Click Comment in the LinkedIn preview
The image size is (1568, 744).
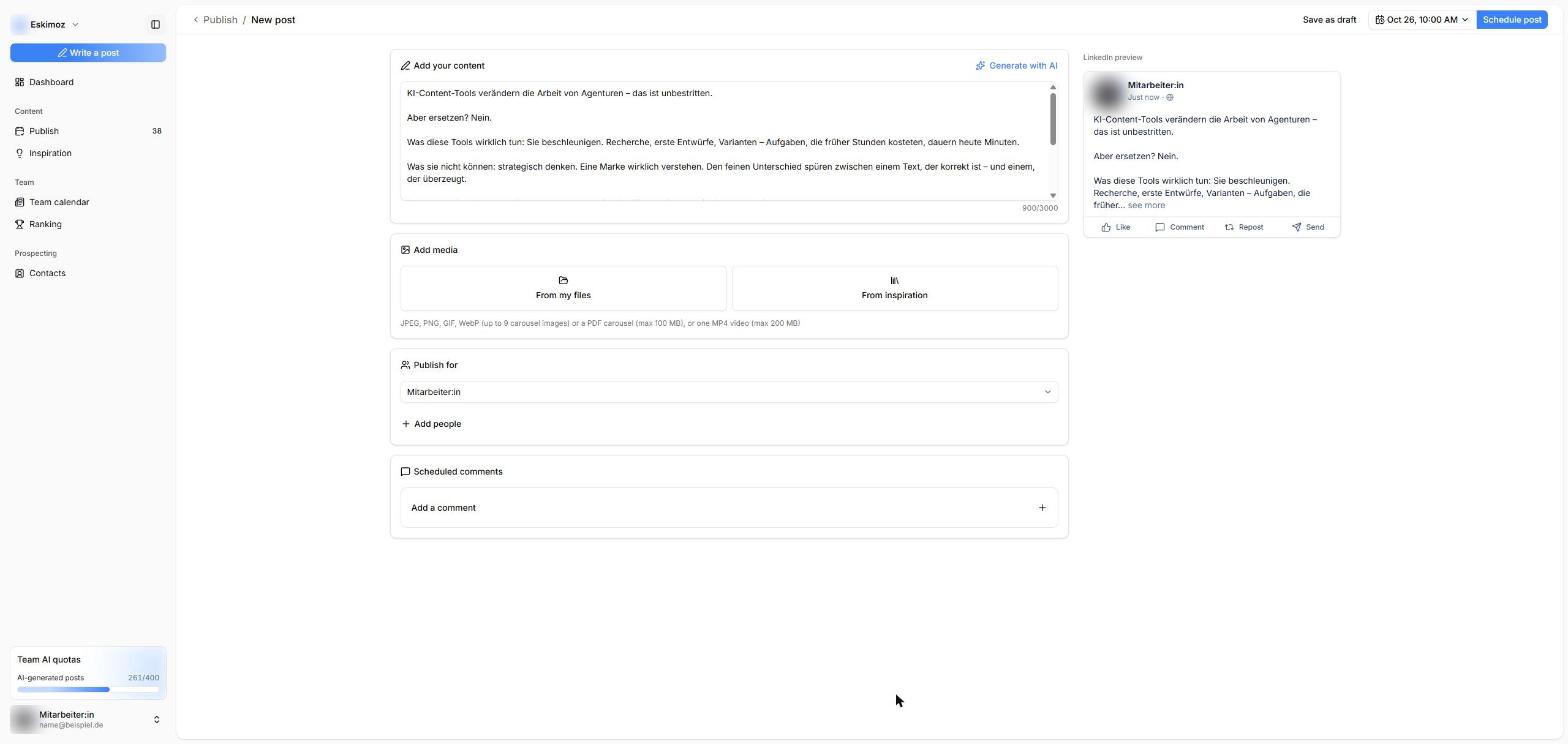(x=1180, y=227)
